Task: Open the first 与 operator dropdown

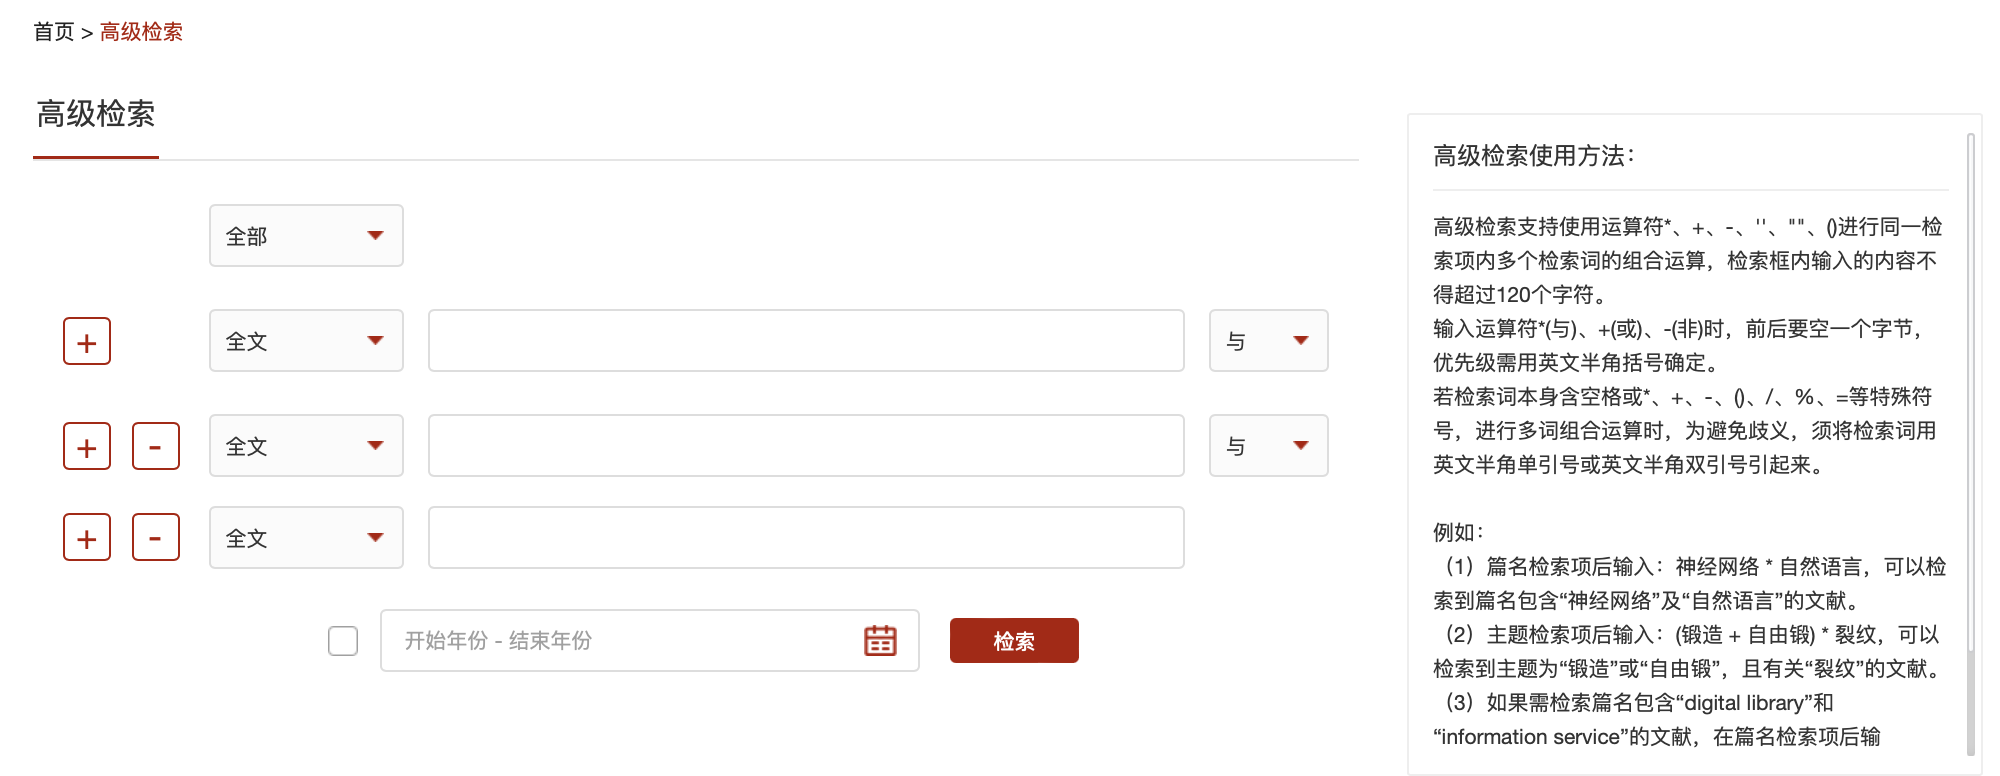Action: coord(1268,341)
